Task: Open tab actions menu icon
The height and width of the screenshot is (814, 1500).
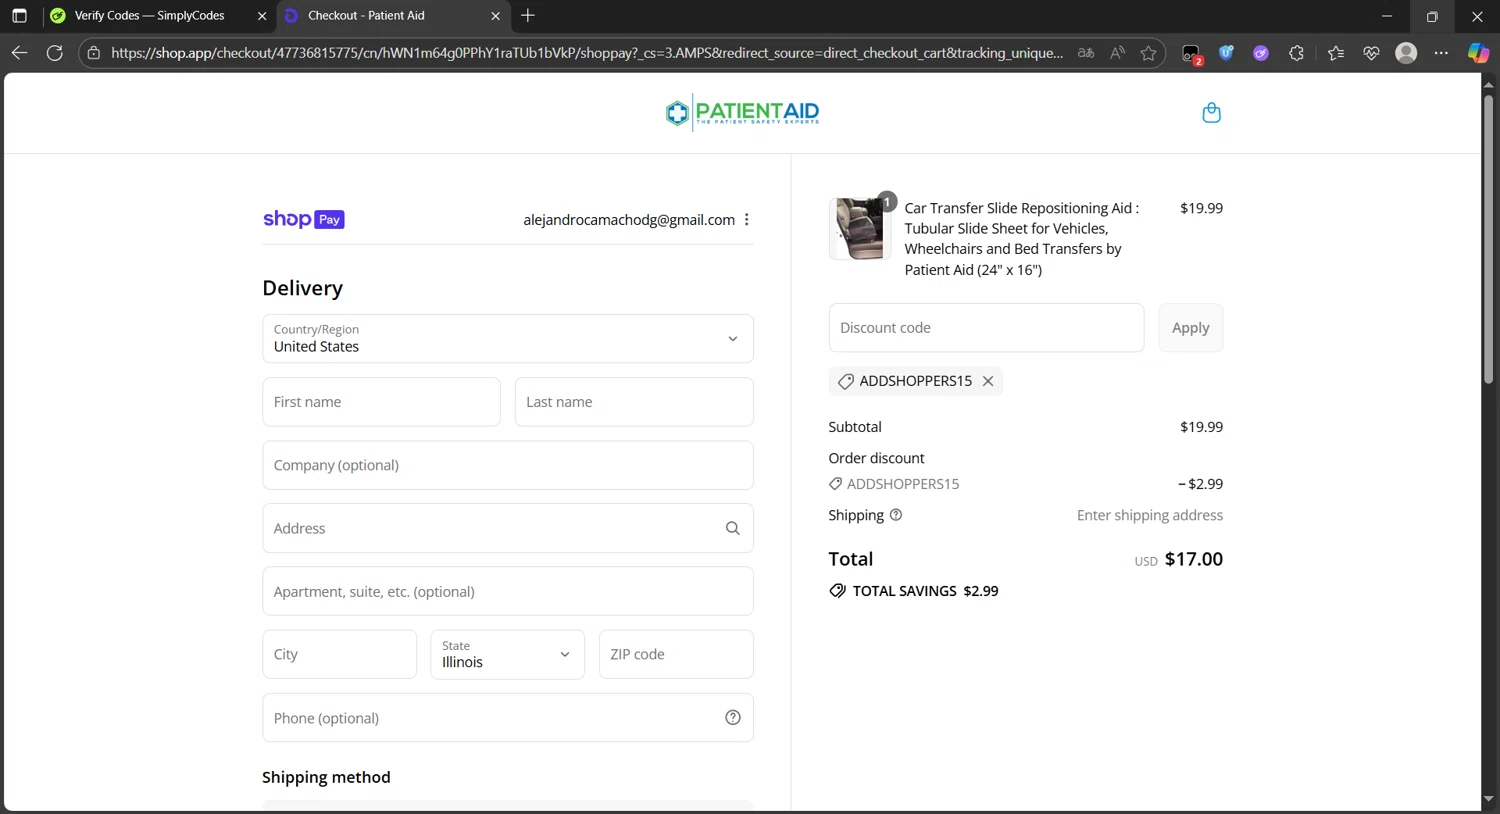Action: [x=19, y=16]
